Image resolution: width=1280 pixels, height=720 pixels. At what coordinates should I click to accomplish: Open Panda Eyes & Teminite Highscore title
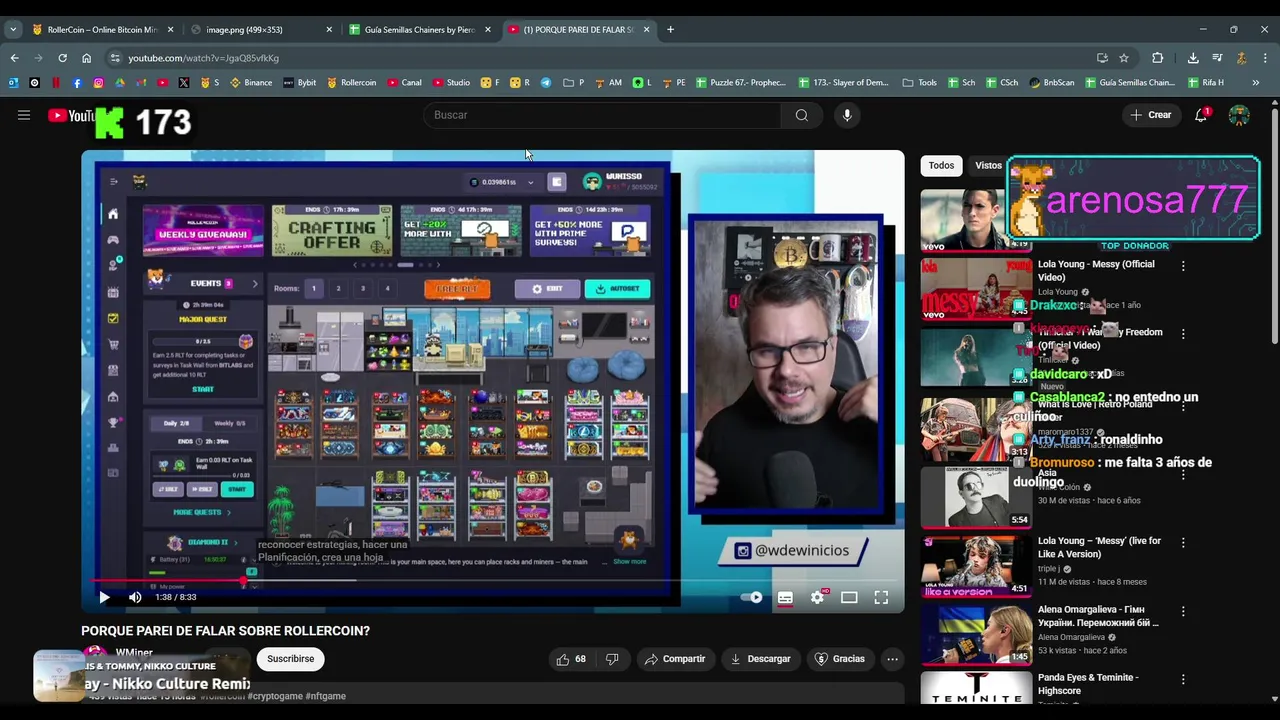pos(1088,684)
